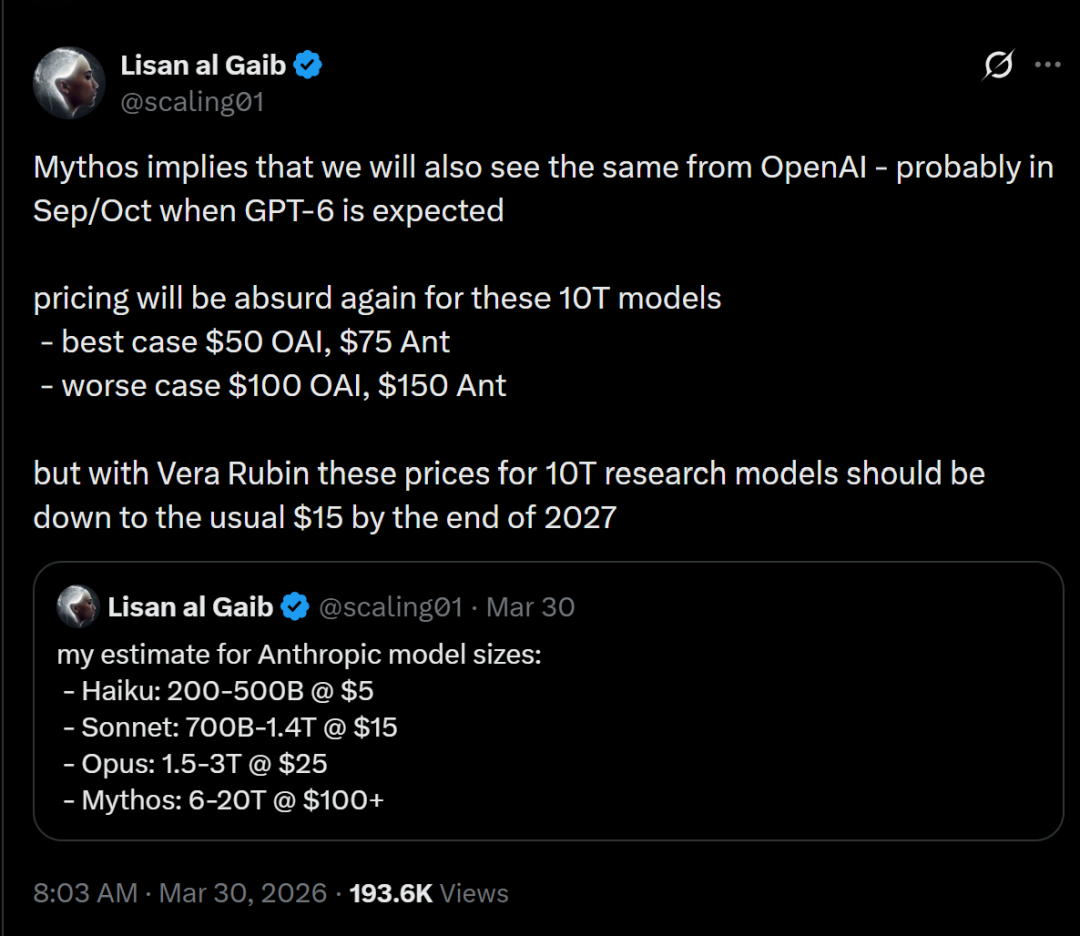Click the 8:03 AM · Mar 30, 2026 timestamp
The image size is (1080, 936).
click(180, 893)
